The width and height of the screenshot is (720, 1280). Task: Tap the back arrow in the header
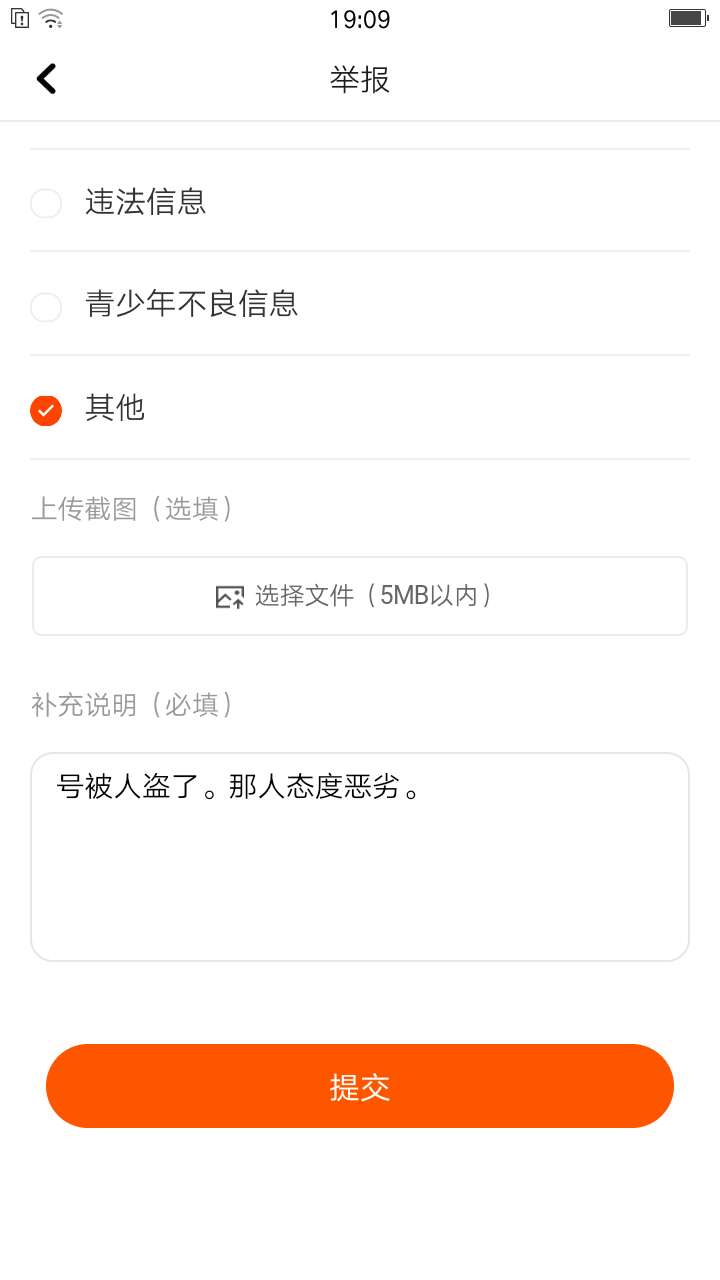[x=46, y=78]
